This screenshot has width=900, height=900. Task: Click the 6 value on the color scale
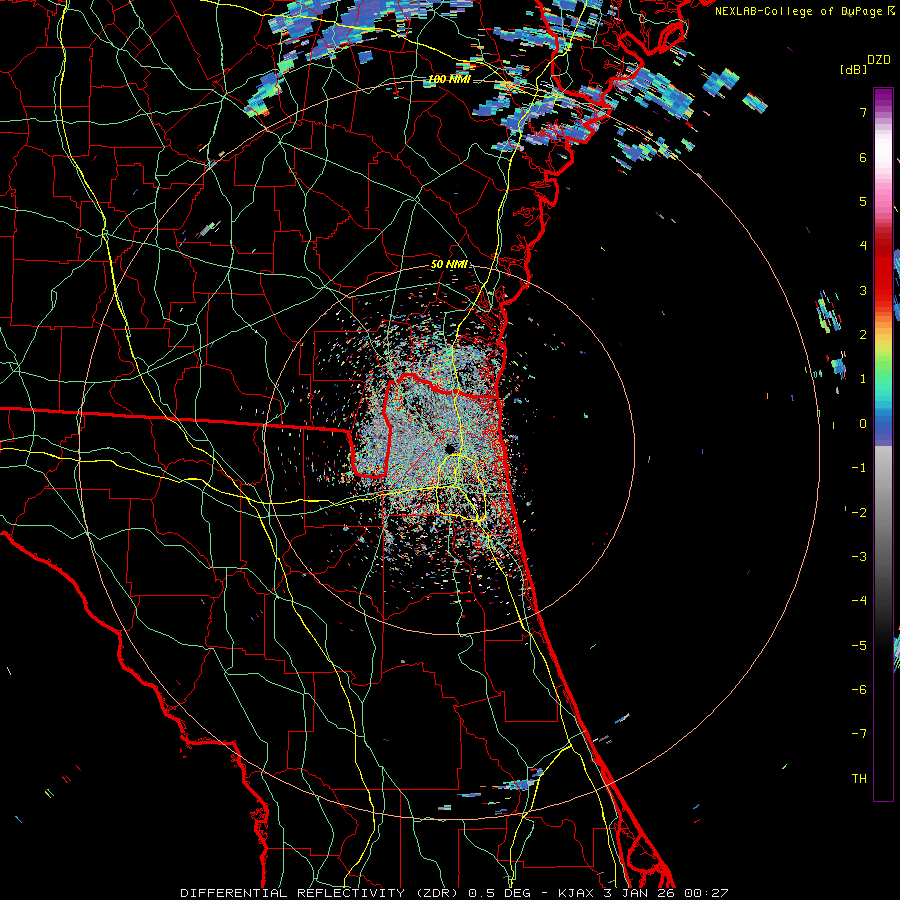coord(863,157)
